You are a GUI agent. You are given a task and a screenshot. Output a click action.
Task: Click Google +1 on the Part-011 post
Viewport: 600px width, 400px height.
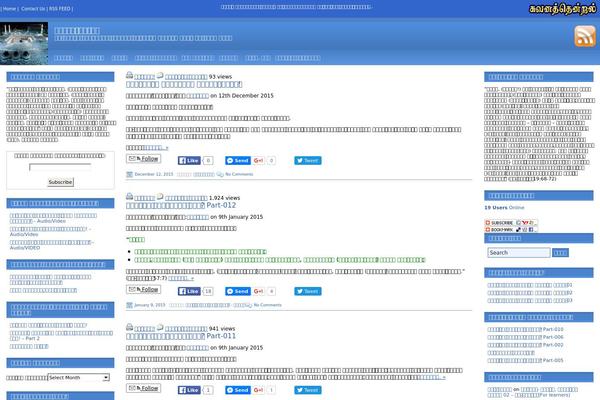(259, 390)
